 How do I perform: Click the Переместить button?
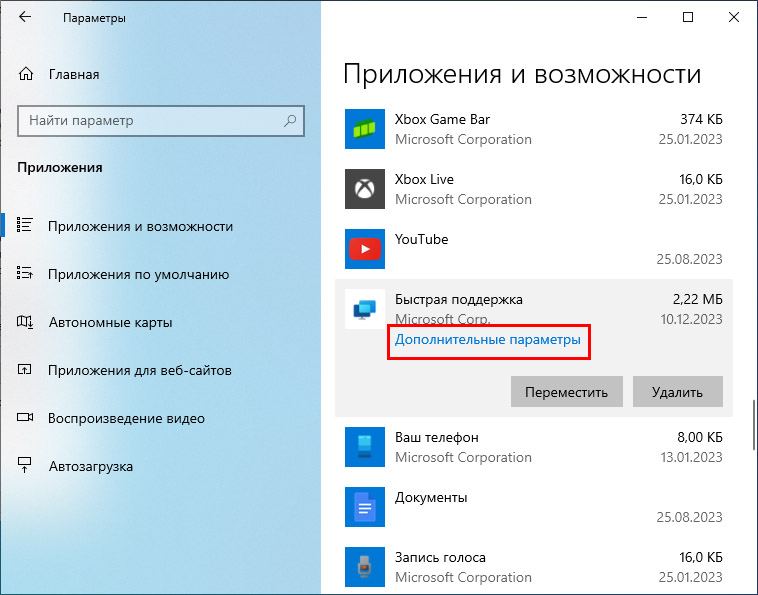click(x=567, y=392)
